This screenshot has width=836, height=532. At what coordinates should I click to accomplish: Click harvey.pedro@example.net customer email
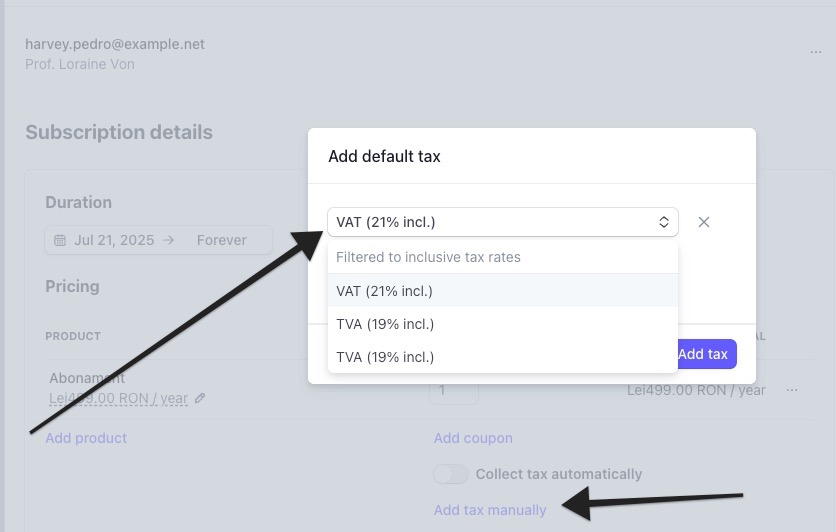(x=115, y=44)
